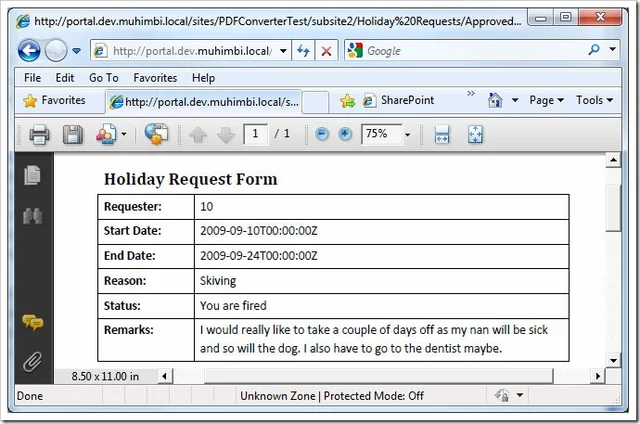
Task: Zoom in with the plus button
Action: (345, 134)
